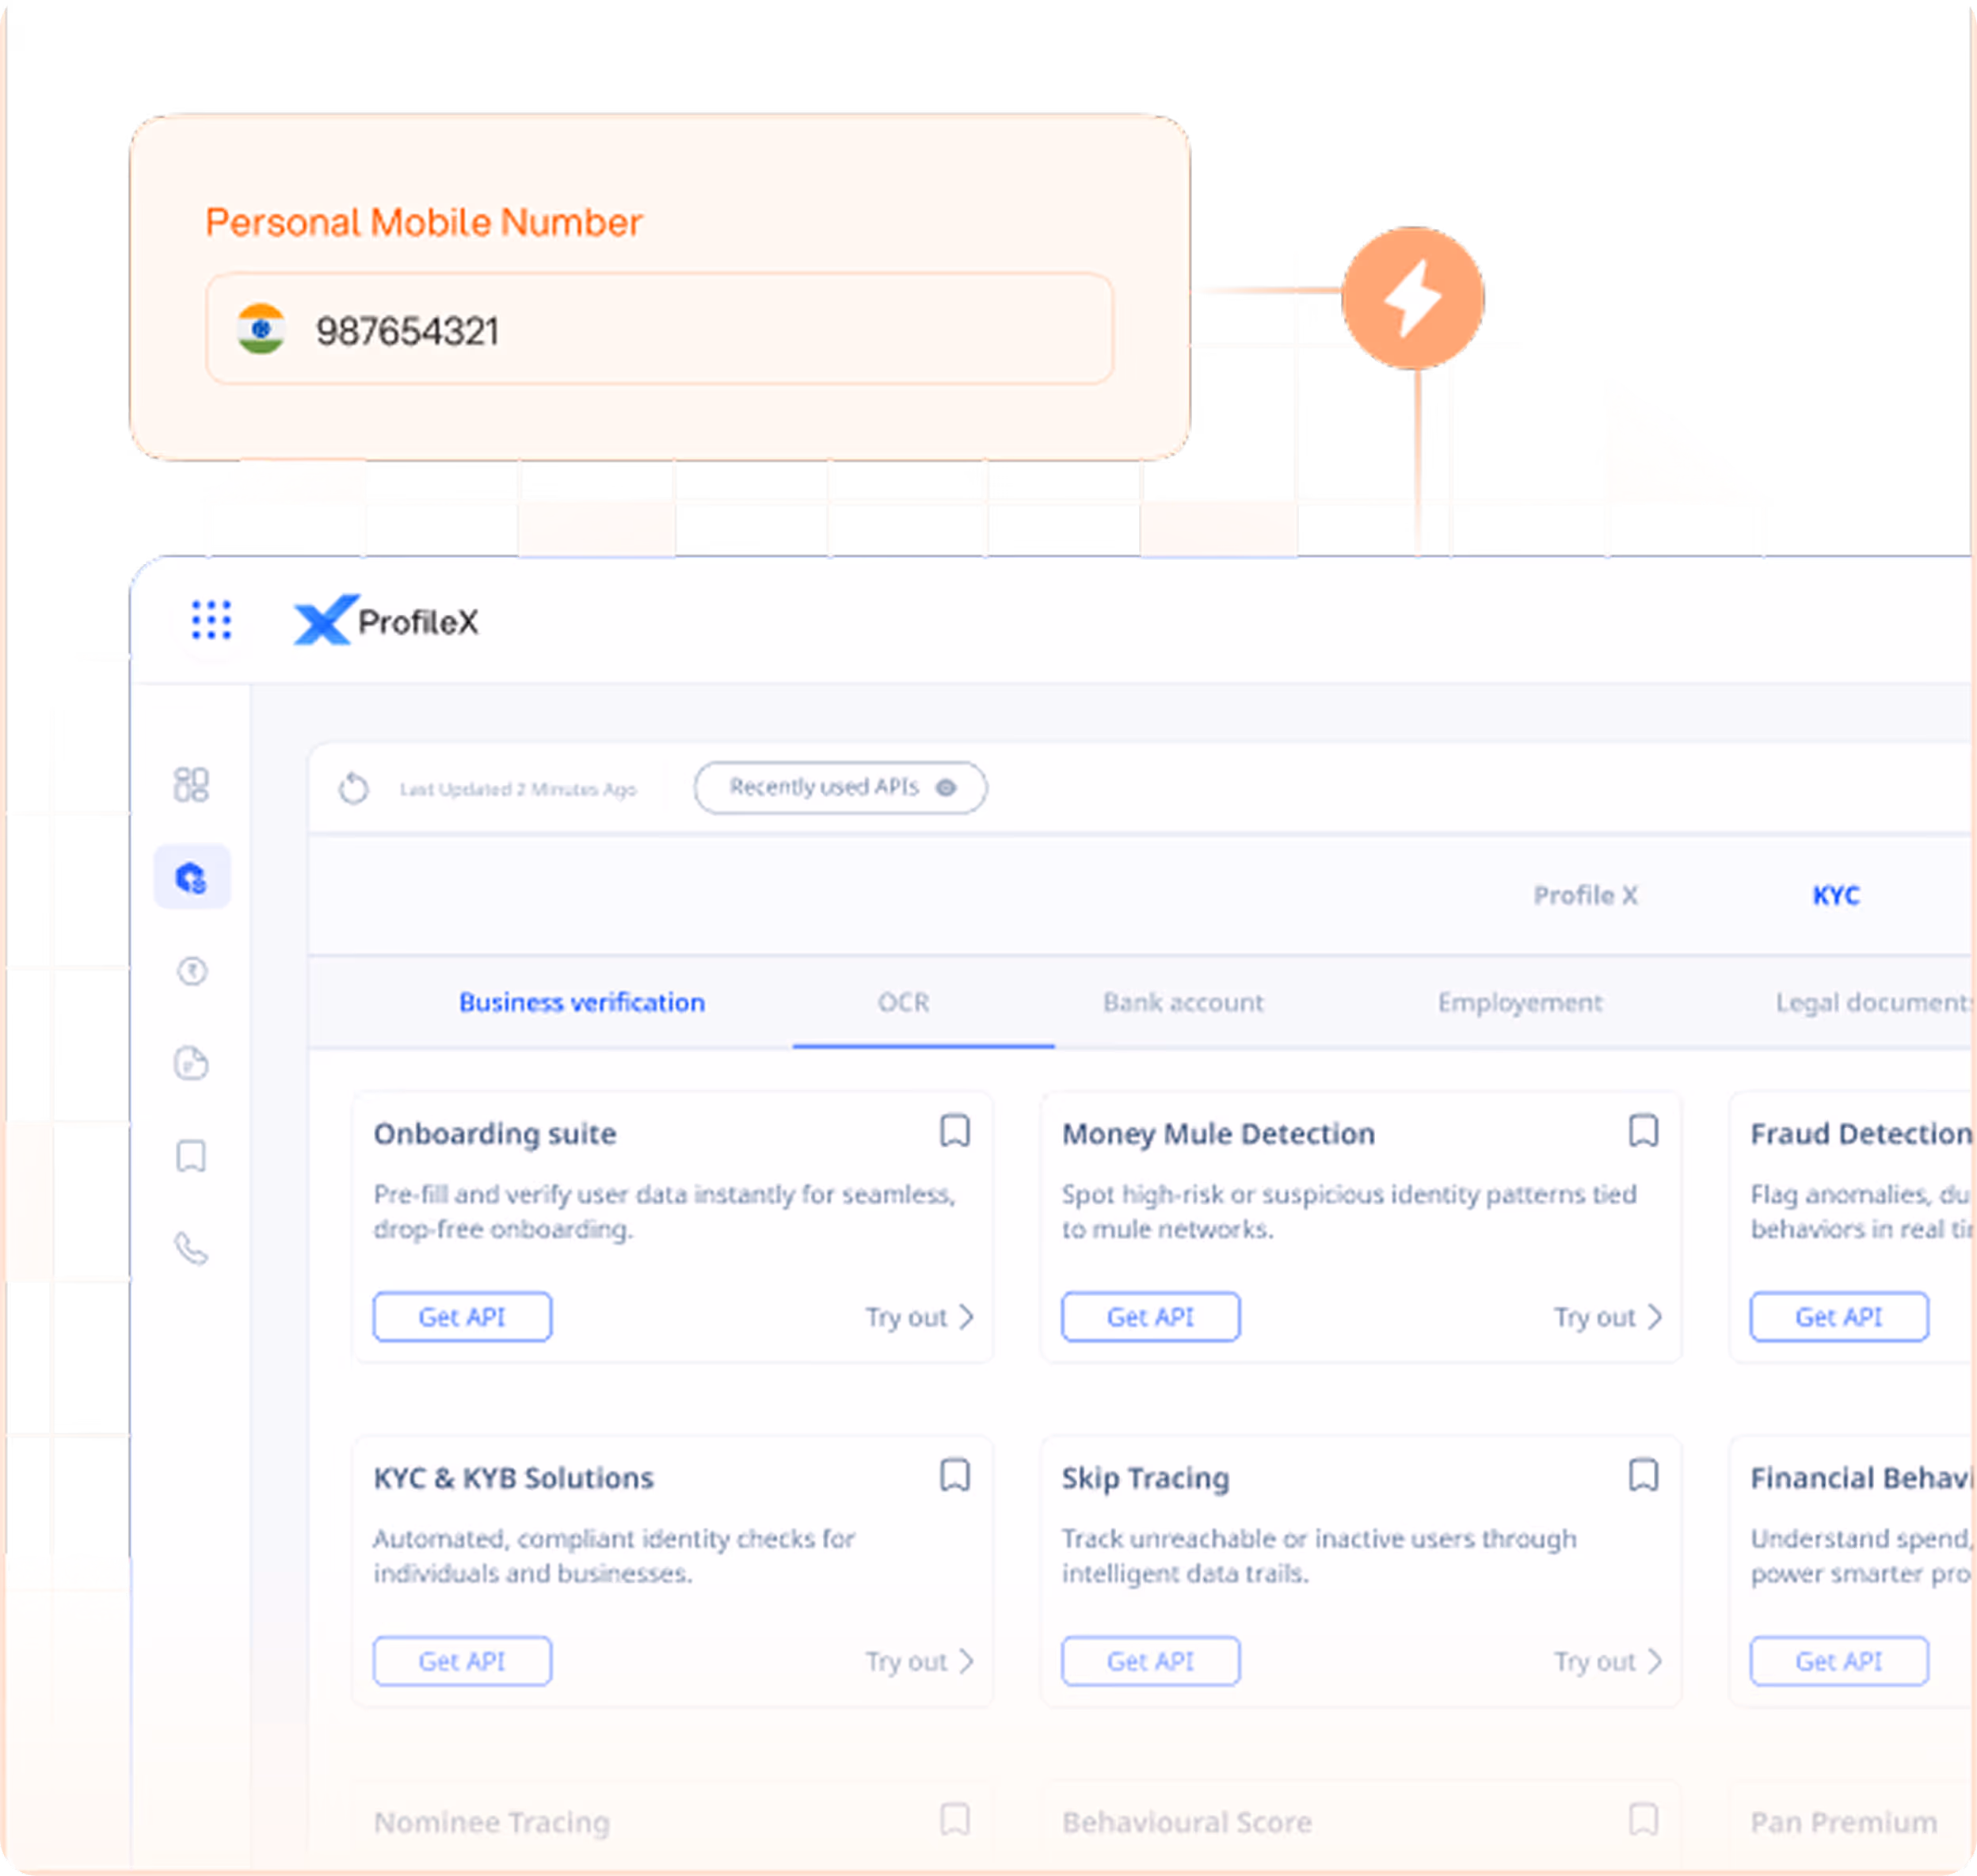1977x1876 pixels.
Task: Try out the Onboarding suite
Action: [920, 1317]
